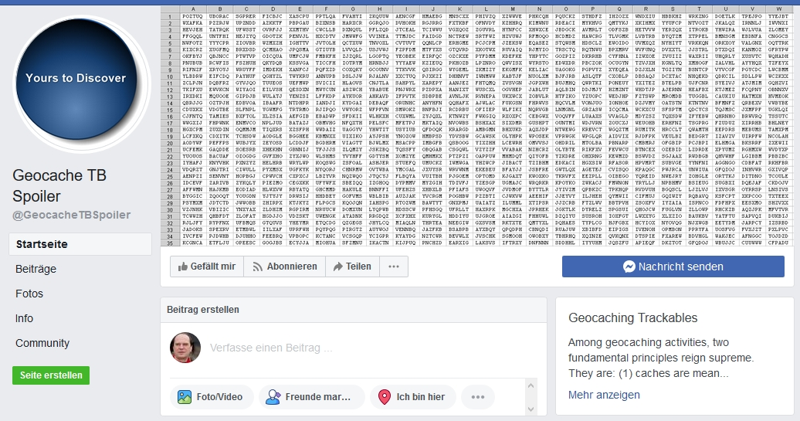Viewport: 800px width, 421px height.
Task: Click the @GeocacheTBSpoiler username
Action: click(x=71, y=215)
